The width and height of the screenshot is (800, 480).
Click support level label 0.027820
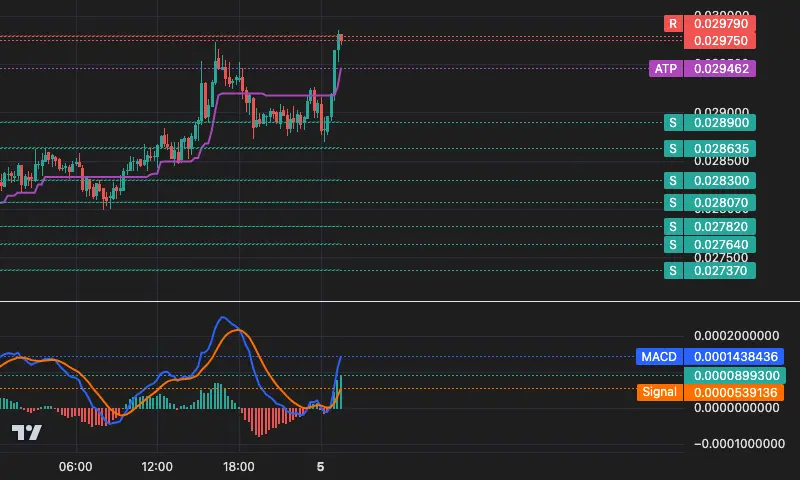coord(719,226)
